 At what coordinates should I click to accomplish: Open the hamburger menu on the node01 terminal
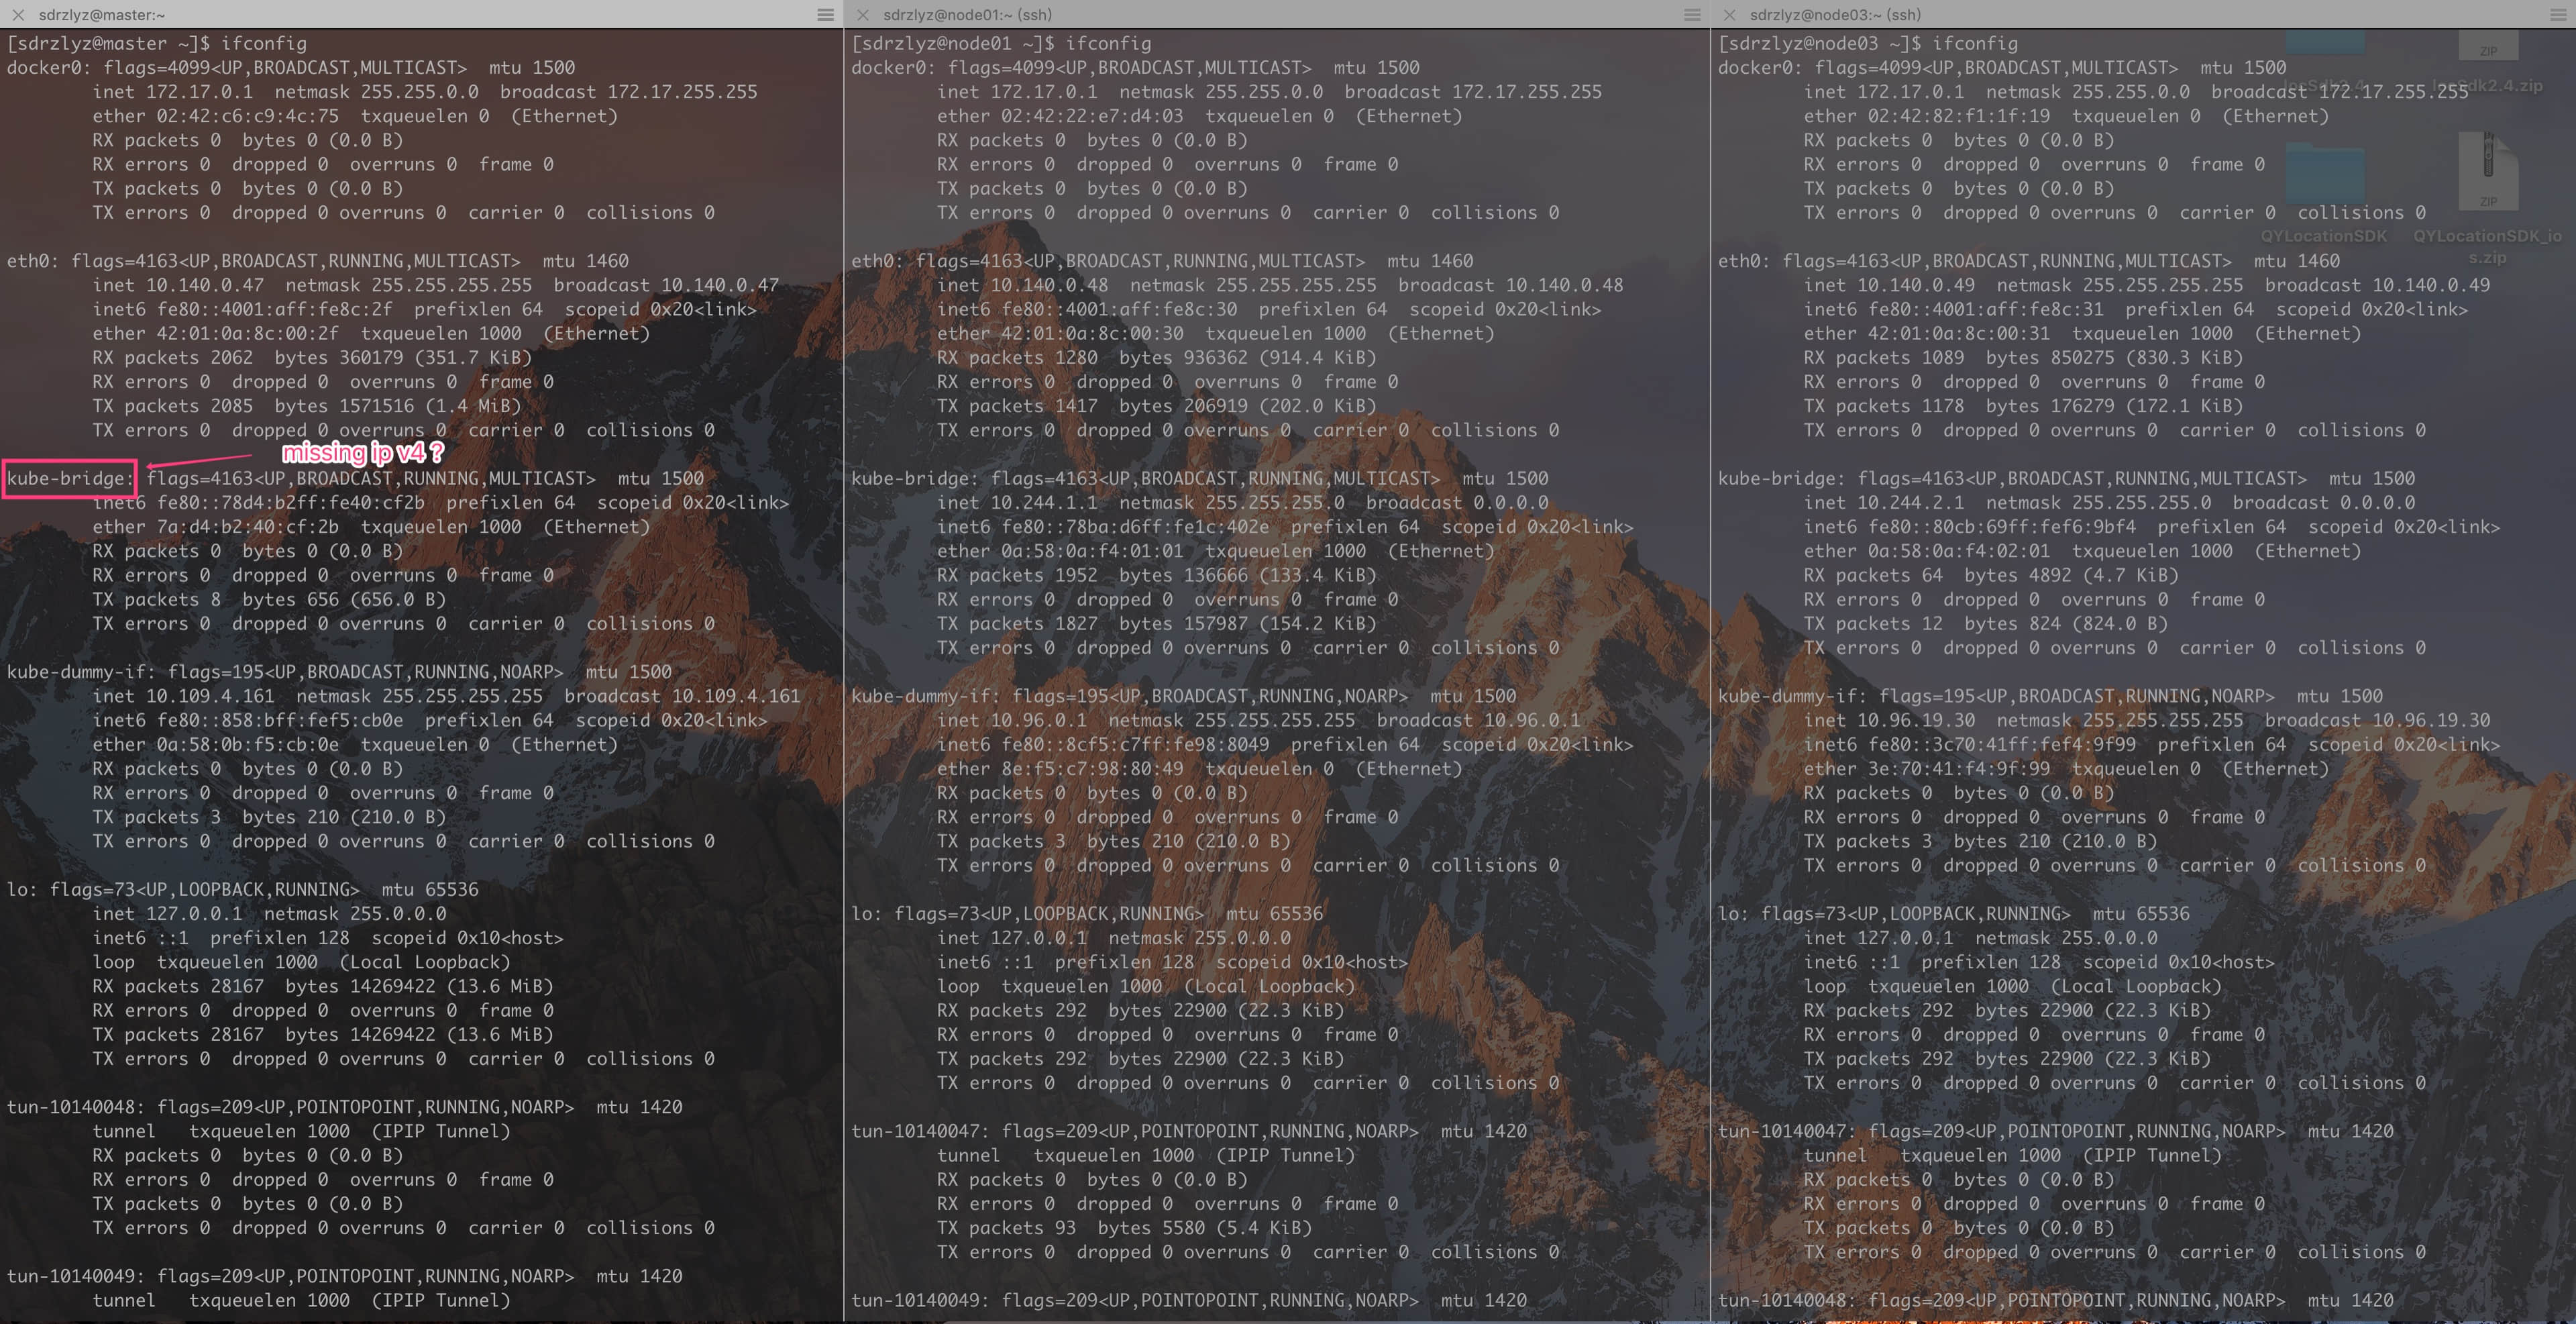(x=1692, y=14)
